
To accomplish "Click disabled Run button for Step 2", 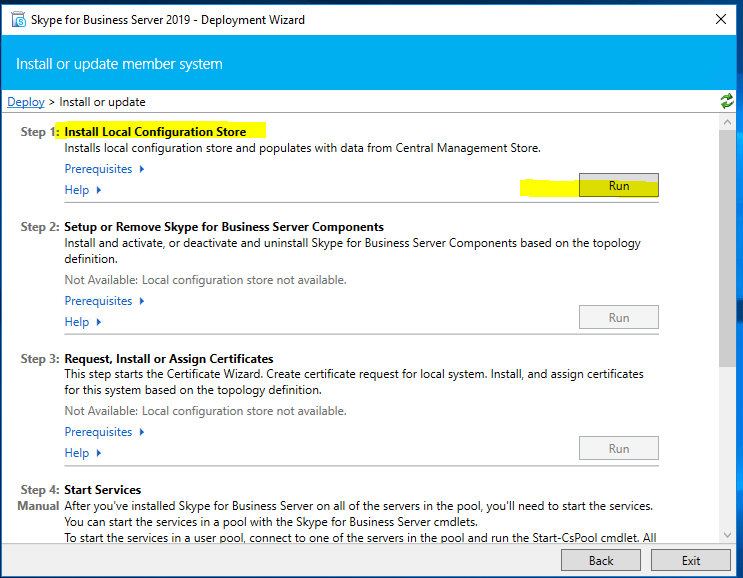I will (x=618, y=317).
